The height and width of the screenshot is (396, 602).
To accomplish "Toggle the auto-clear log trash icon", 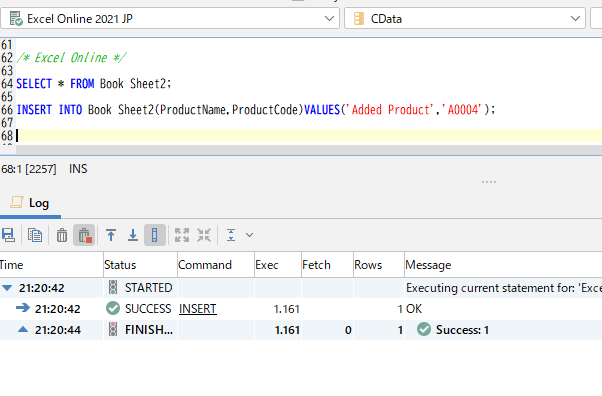I will tap(84, 235).
